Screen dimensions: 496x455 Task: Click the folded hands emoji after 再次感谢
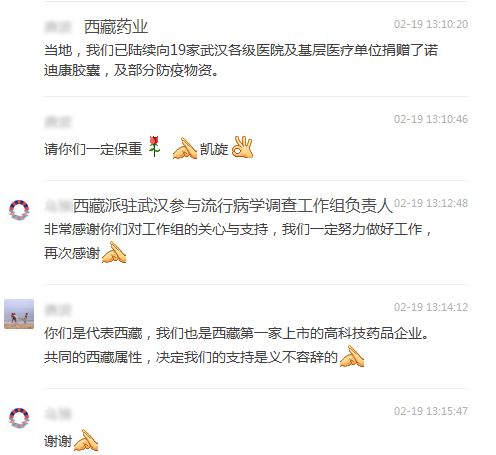click(114, 252)
